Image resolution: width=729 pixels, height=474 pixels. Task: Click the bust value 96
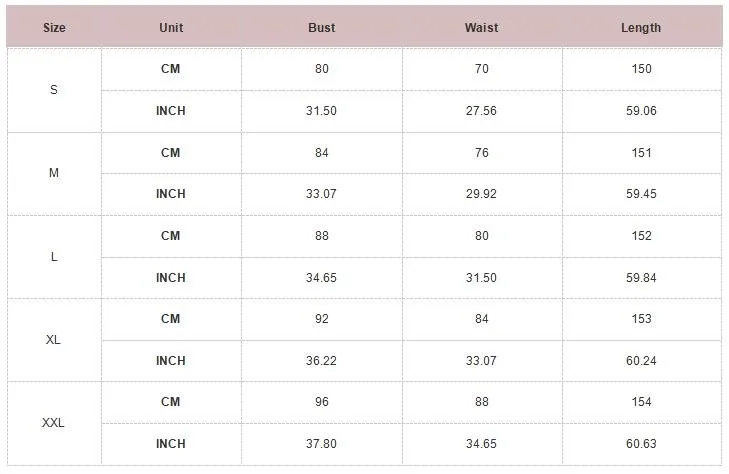point(322,402)
